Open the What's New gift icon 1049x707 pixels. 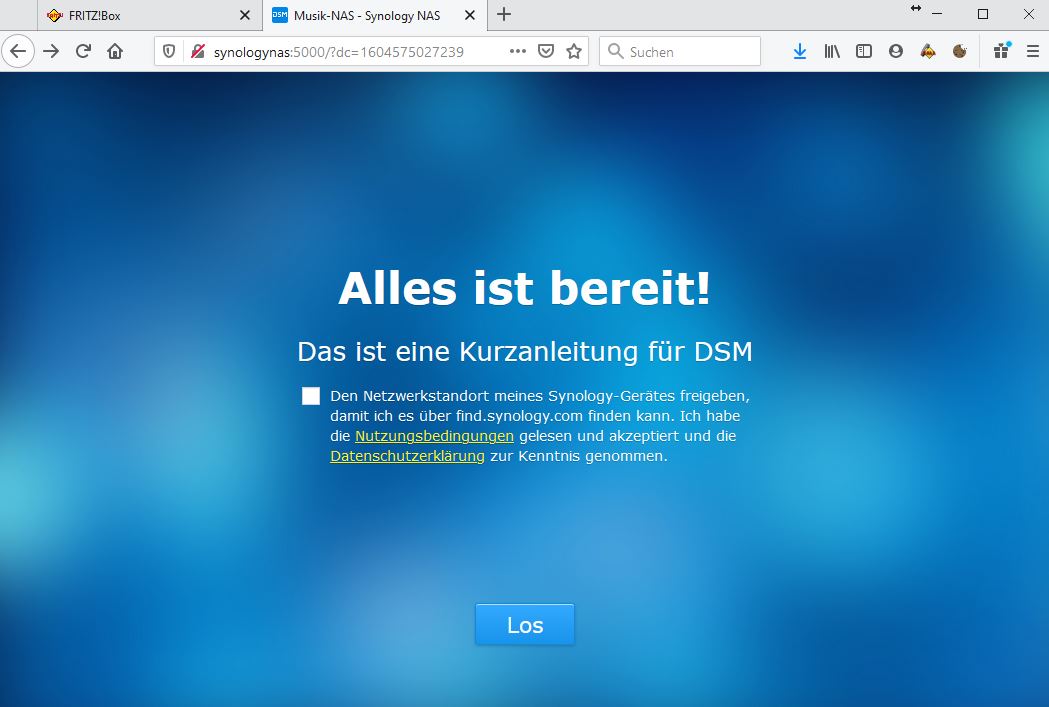click(1002, 52)
